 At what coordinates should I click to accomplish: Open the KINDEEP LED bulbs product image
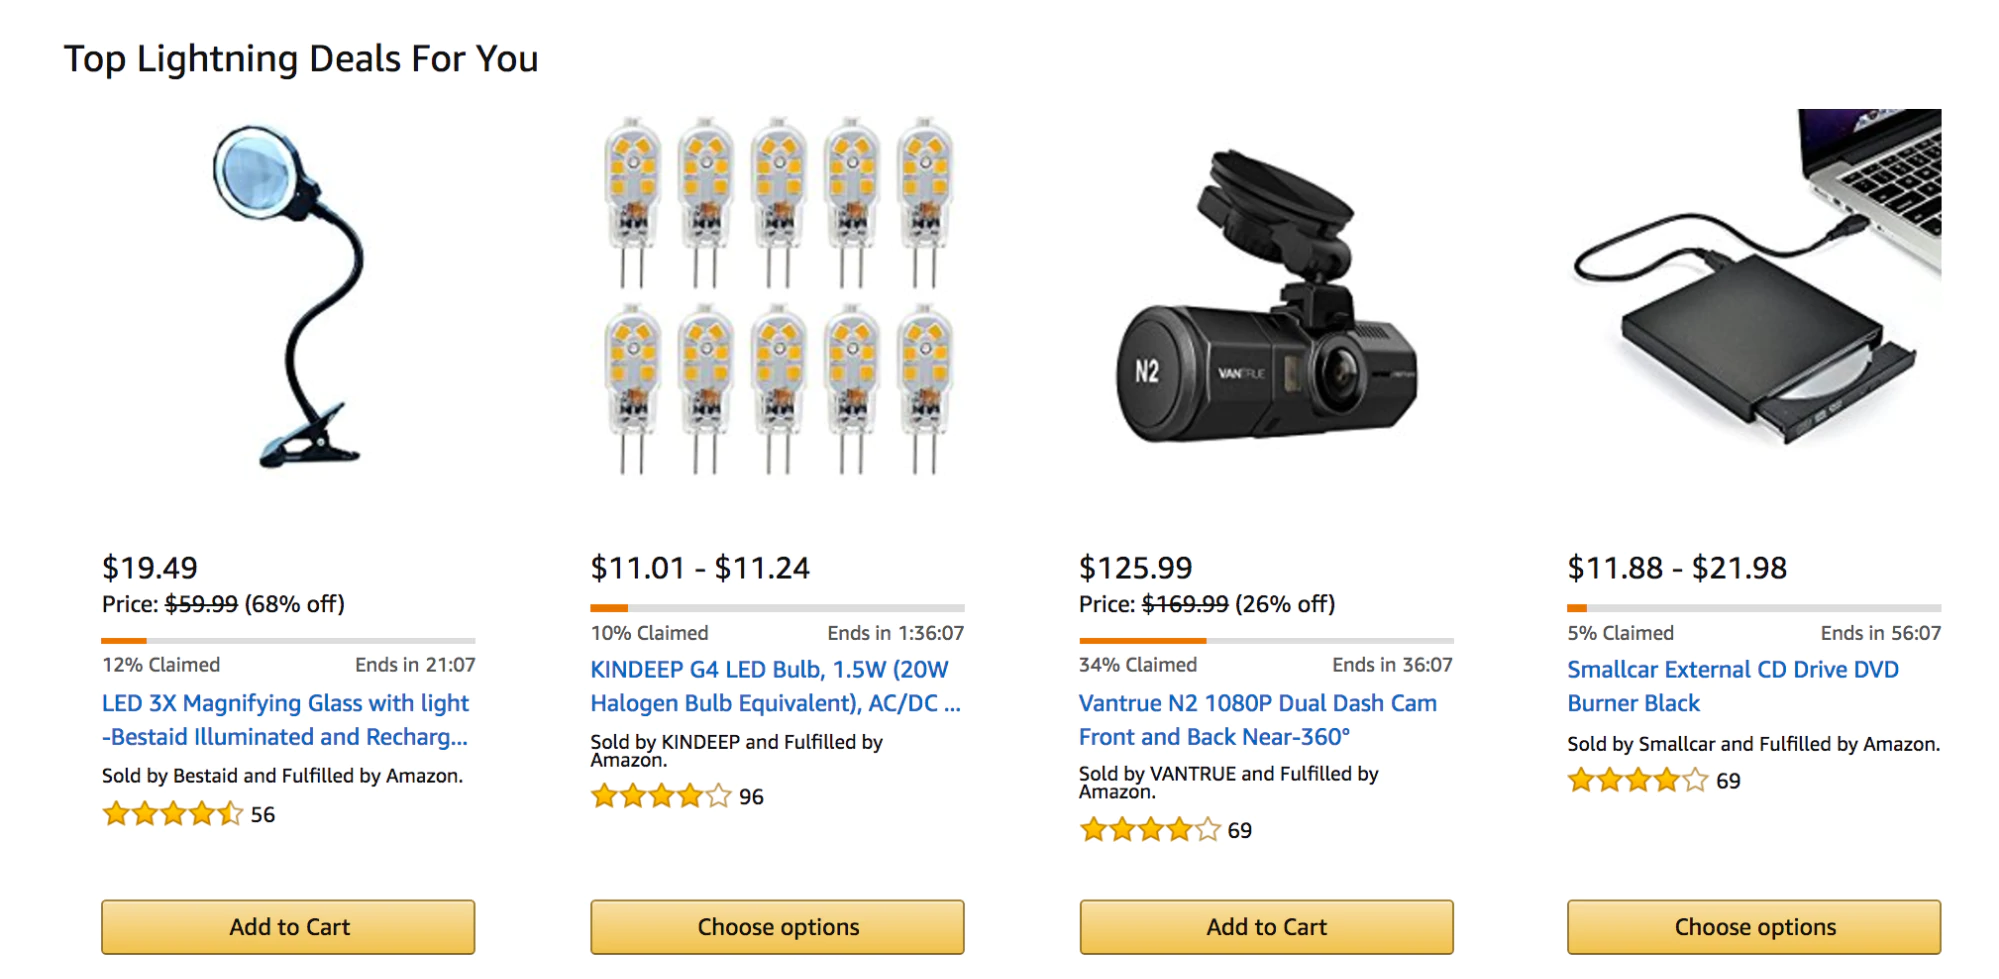[x=777, y=297]
